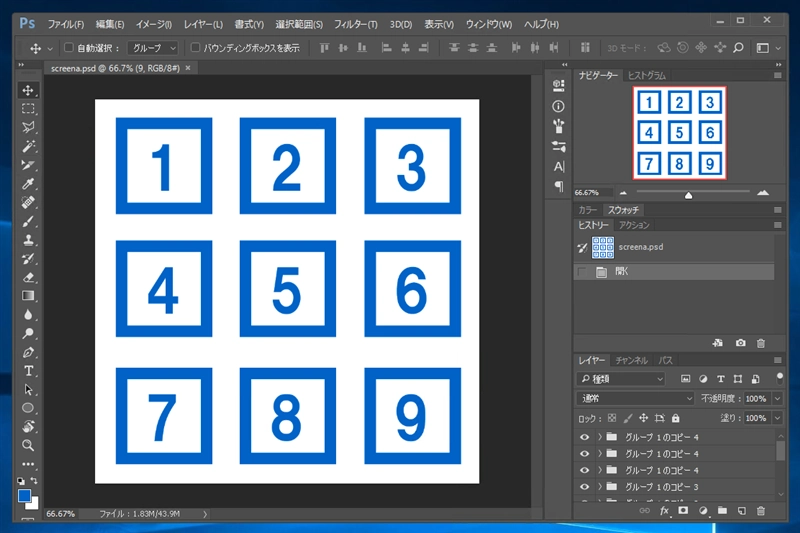The image size is (800, 533).
Task: Switch to the ヒストグラム tab
Action: pyautogui.click(x=646, y=75)
